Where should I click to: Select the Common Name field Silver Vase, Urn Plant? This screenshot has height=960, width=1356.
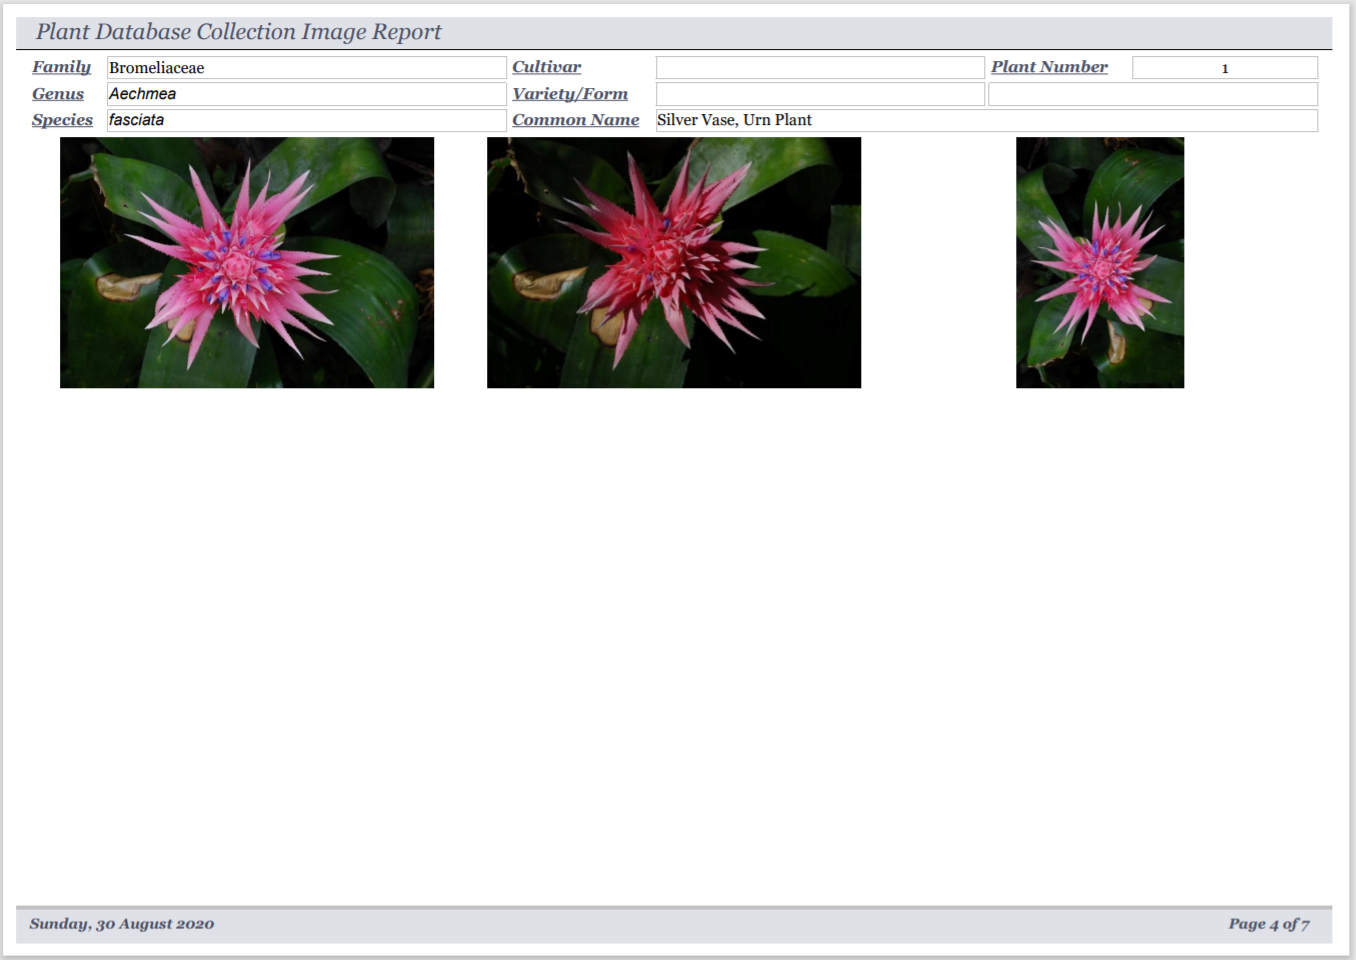[x=987, y=120]
